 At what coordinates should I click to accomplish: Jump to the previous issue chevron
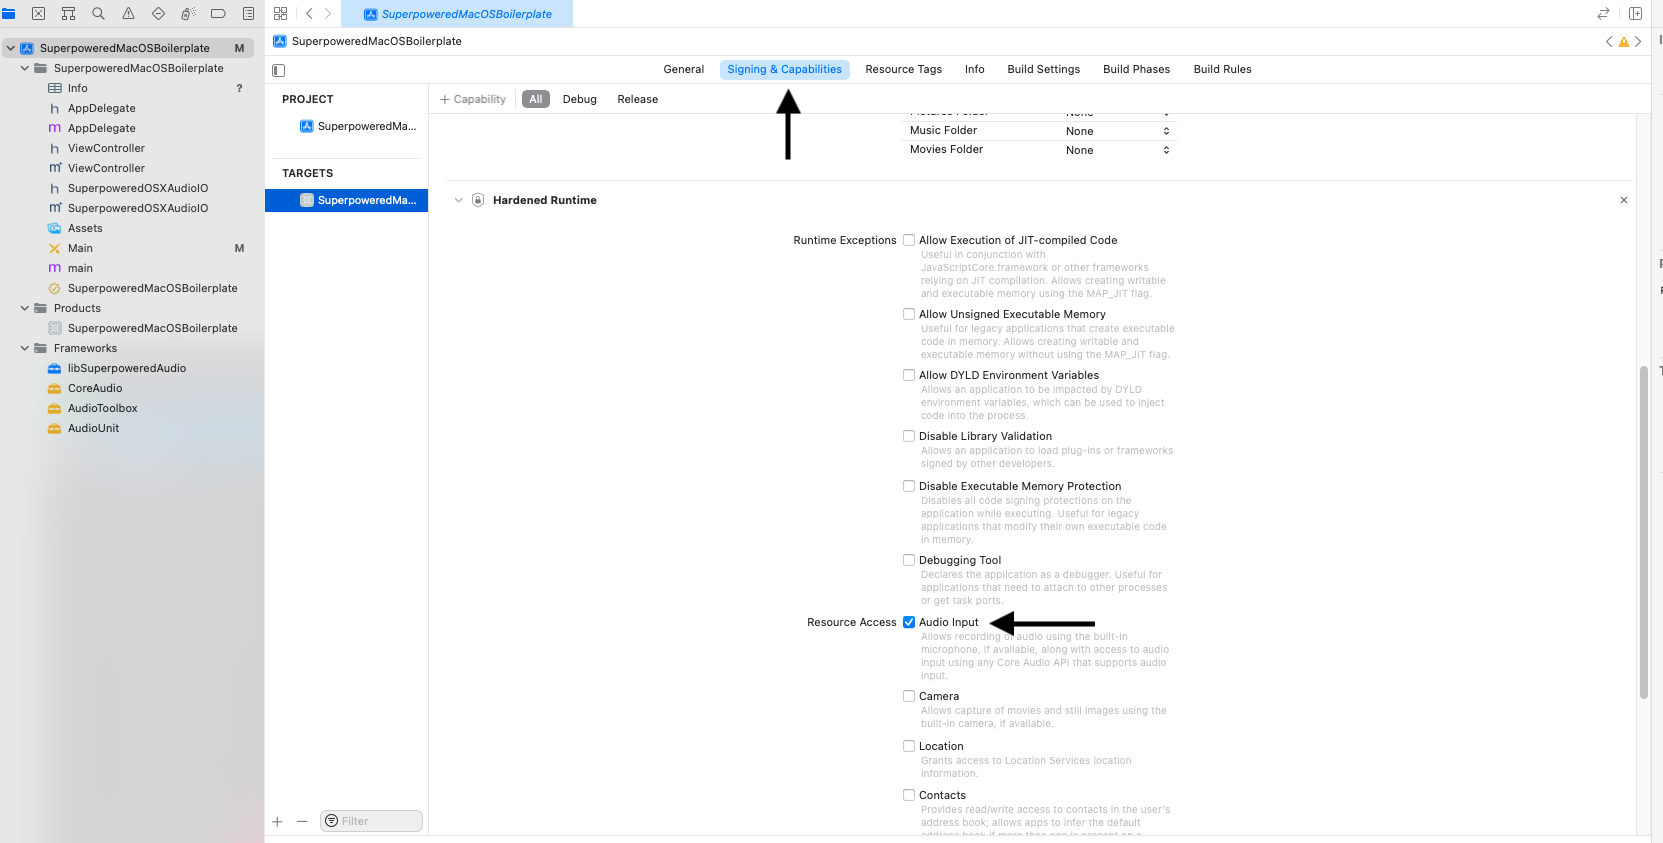coord(1609,41)
